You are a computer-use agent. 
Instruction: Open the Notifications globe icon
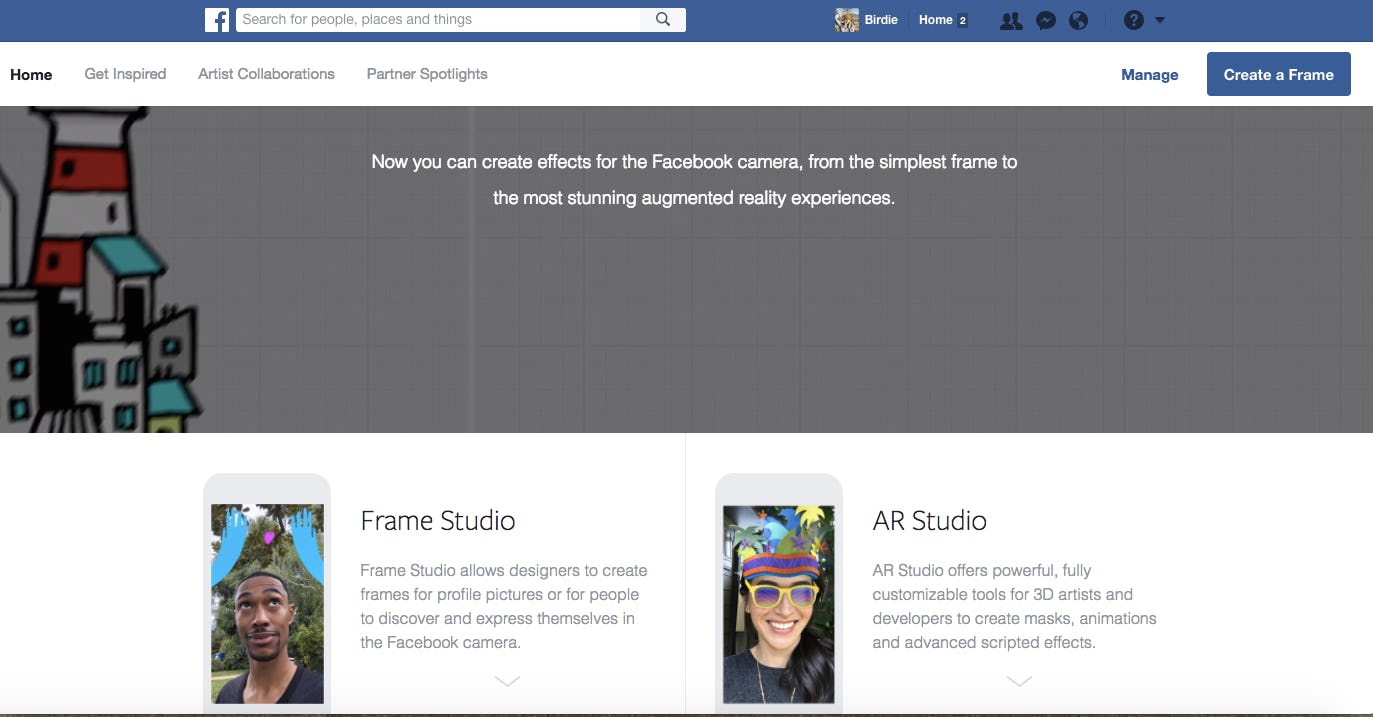(x=1078, y=20)
